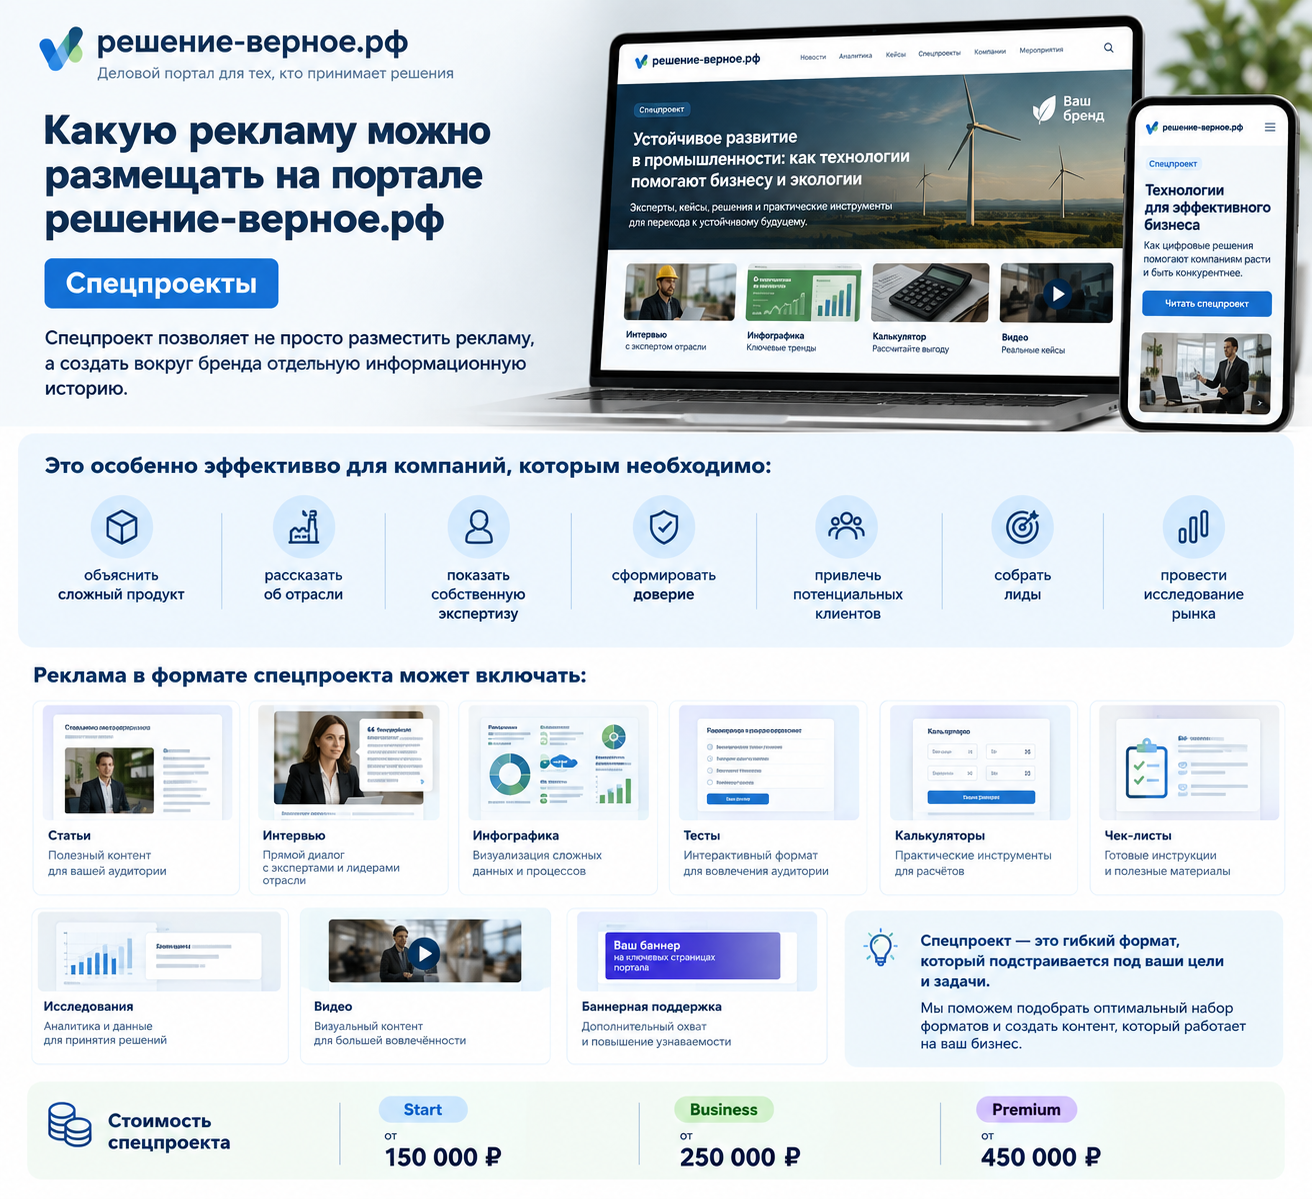Open the hamburger menu on the phone mockup

click(x=1270, y=127)
